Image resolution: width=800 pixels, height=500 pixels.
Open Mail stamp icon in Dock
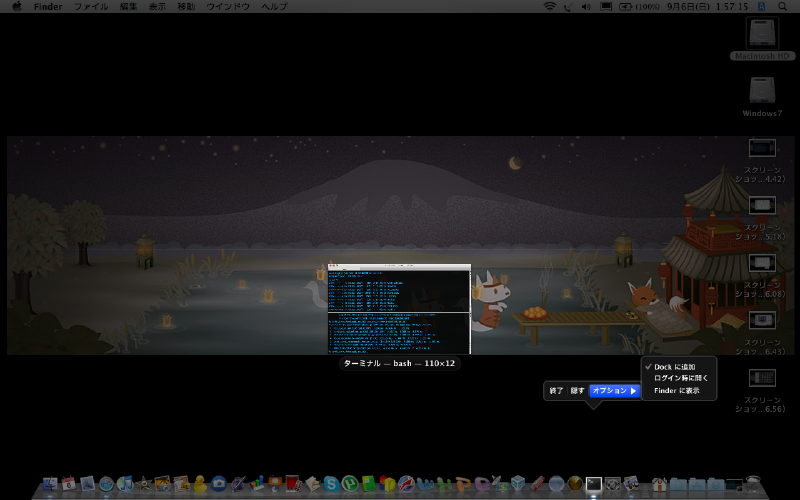(87, 483)
